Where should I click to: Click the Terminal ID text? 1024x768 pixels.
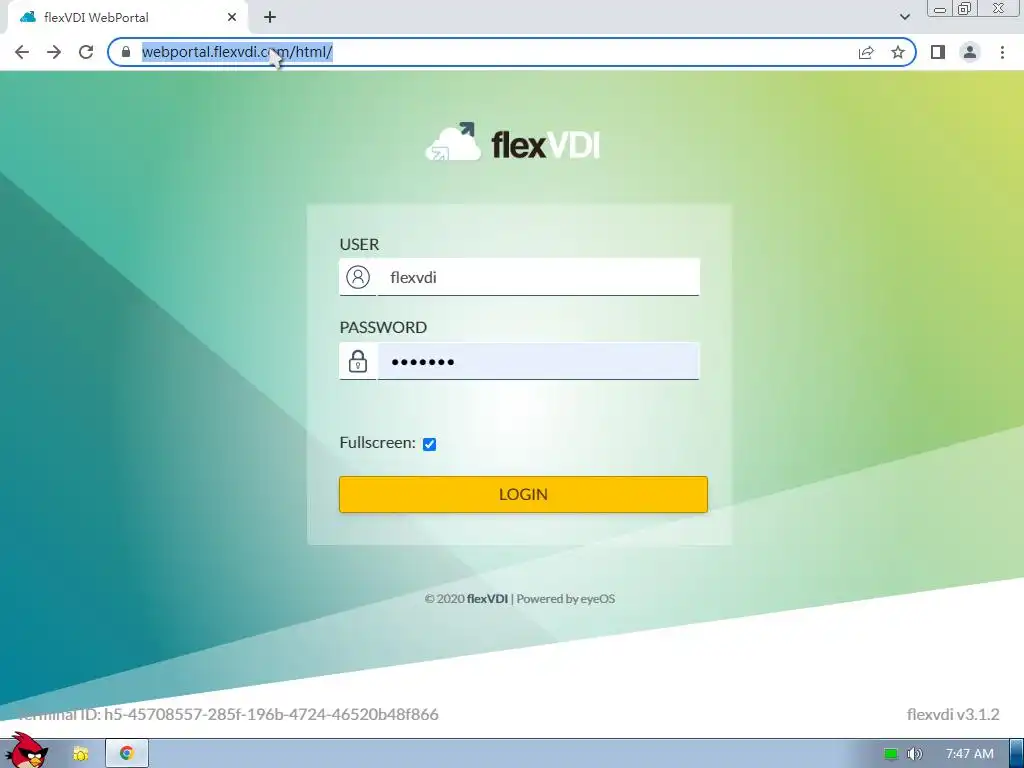[228, 714]
